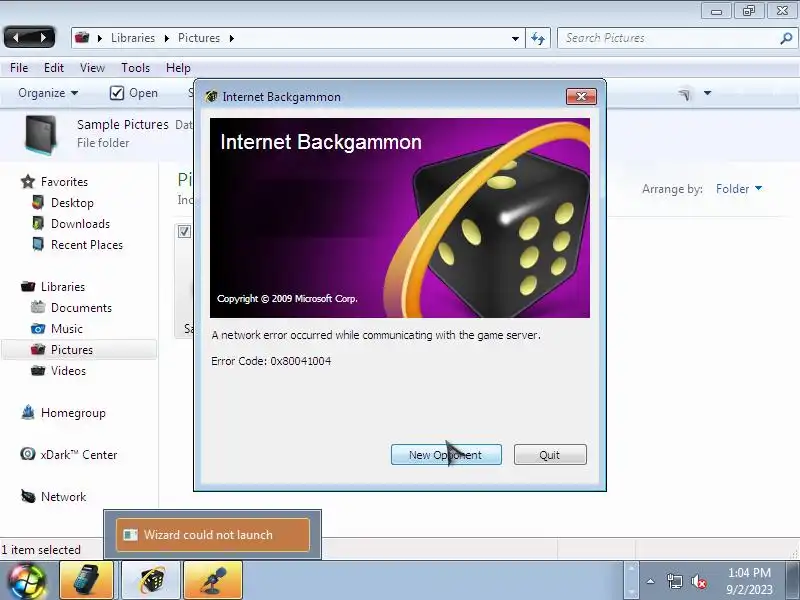
Task: Click the Desktop icon in Favorites
Action: click(38, 203)
